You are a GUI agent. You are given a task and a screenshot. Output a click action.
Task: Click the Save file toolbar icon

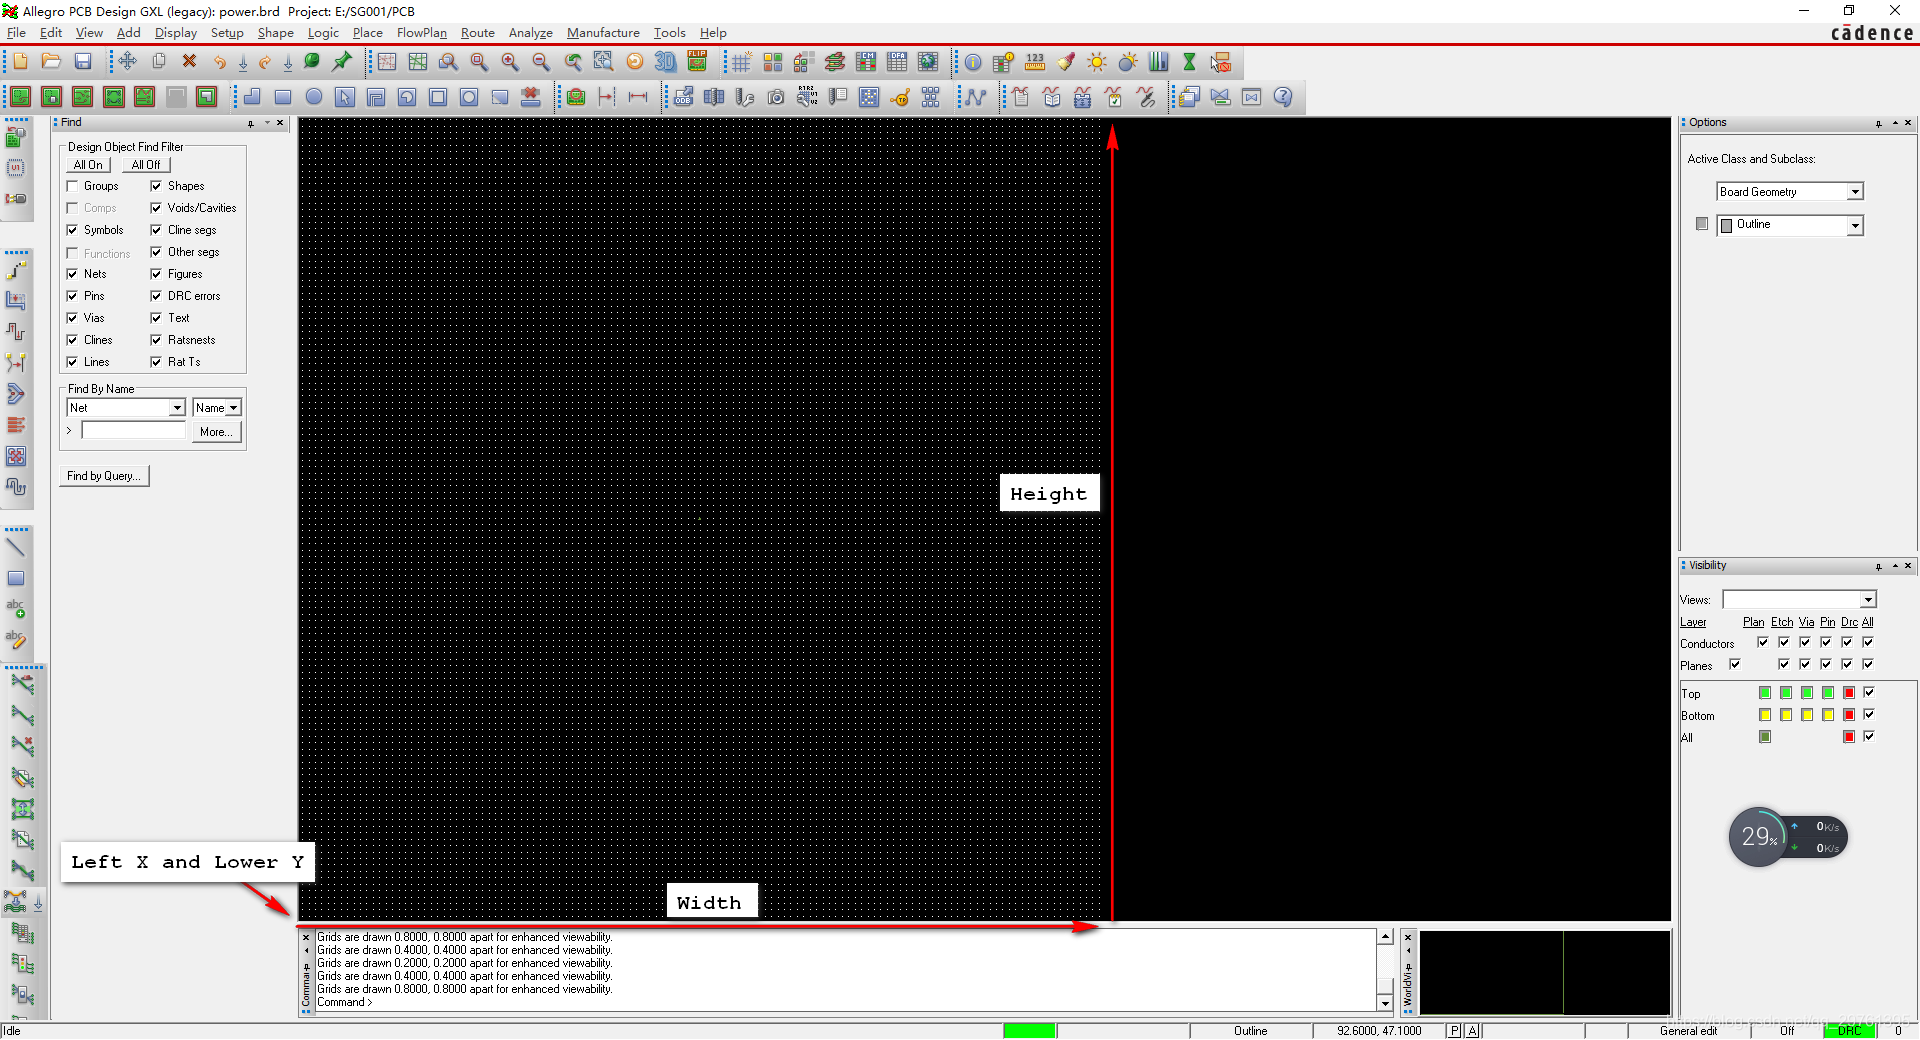point(83,62)
